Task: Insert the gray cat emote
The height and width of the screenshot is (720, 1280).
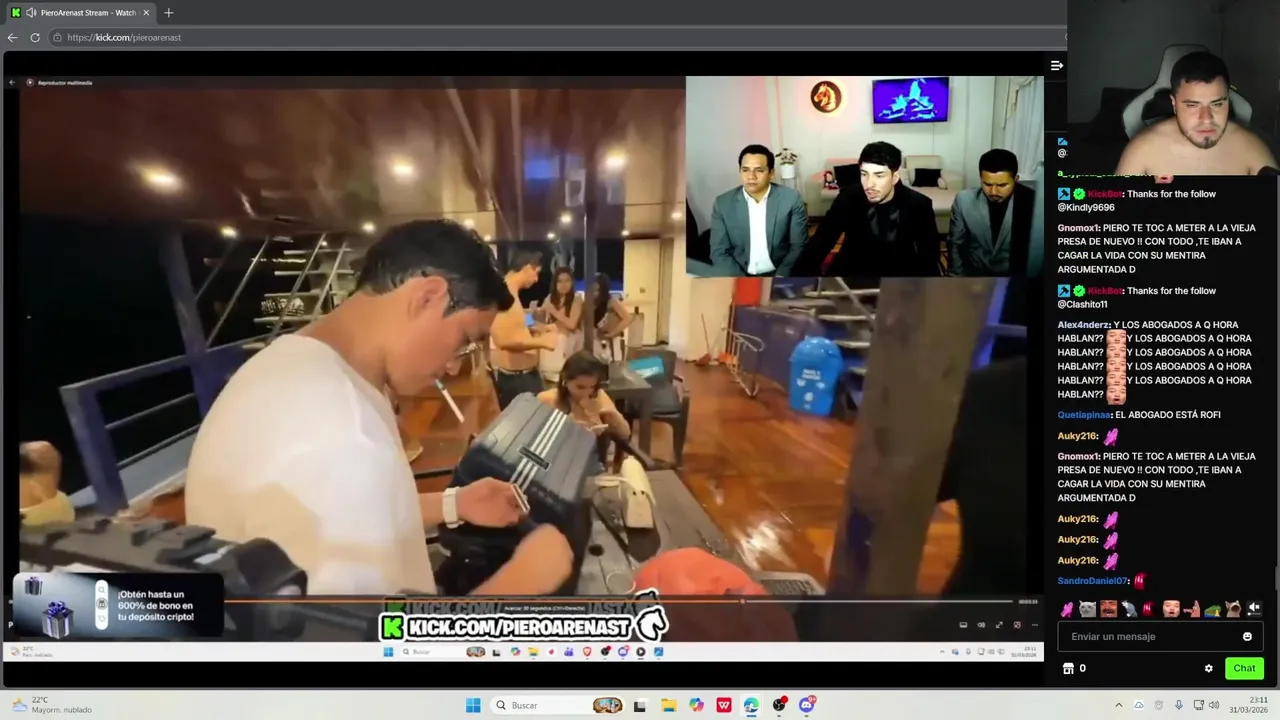Action: click(x=1129, y=609)
